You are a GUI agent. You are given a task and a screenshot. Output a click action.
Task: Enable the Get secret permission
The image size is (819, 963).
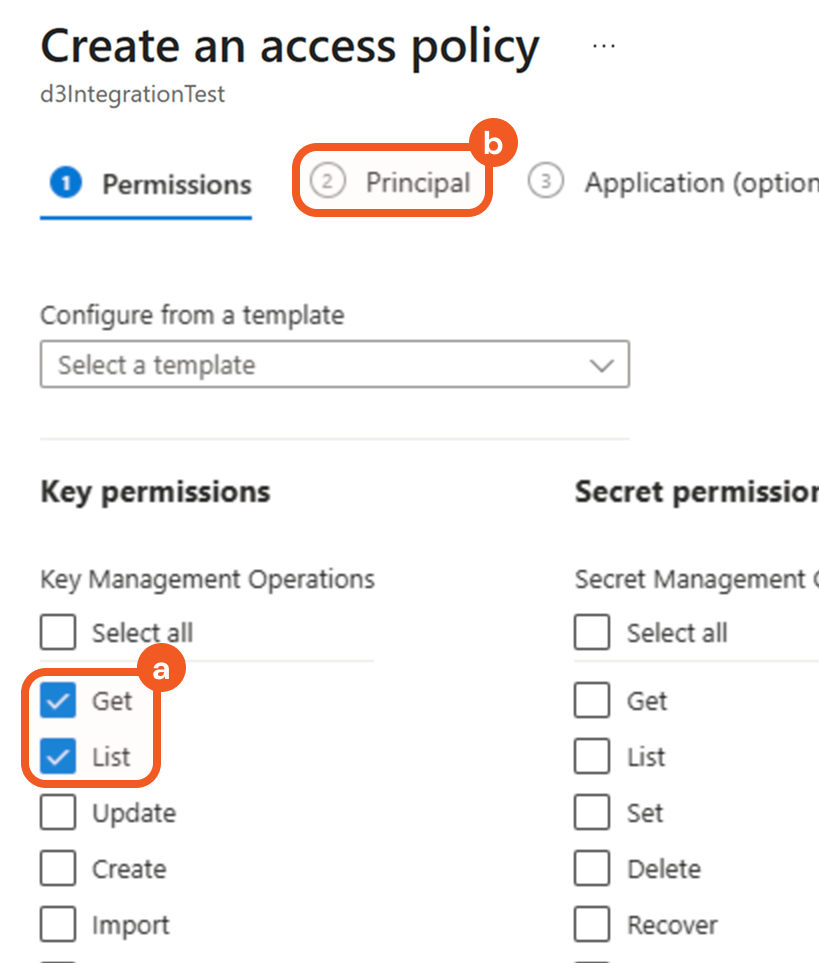pos(592,701)
